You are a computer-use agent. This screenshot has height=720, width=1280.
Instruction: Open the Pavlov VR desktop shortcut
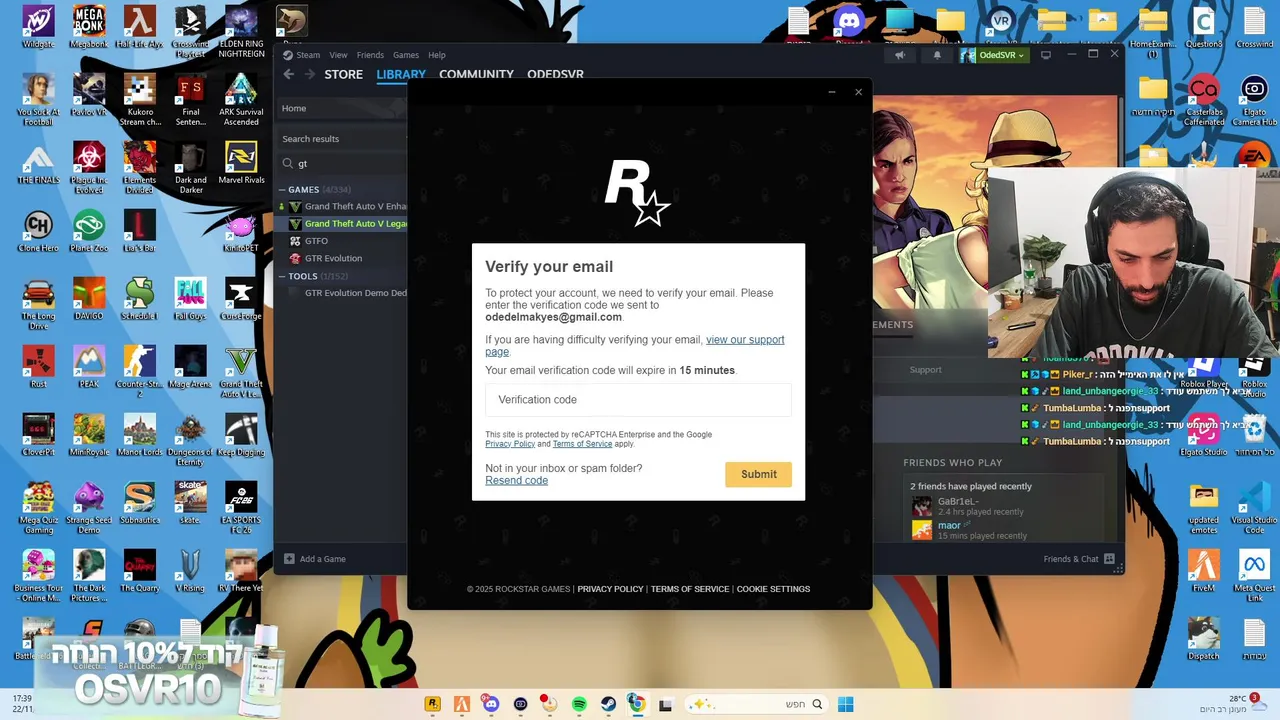(x=89, y=95)
